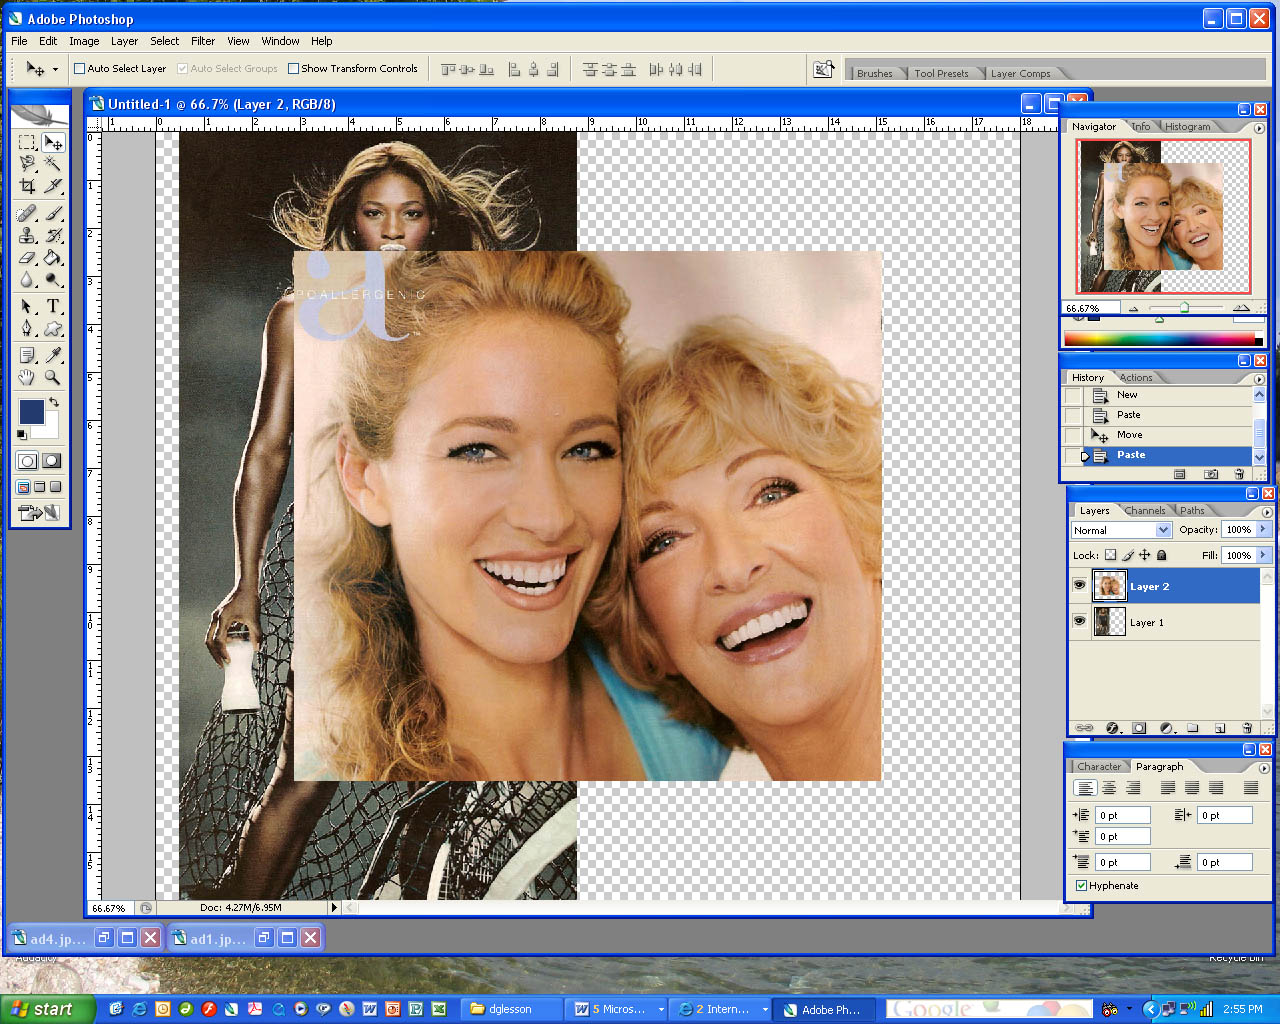Toggle lock position for the layer
This screenshot has width=1280, height=1024.
pyautogui.click(x=1144, y=555)
